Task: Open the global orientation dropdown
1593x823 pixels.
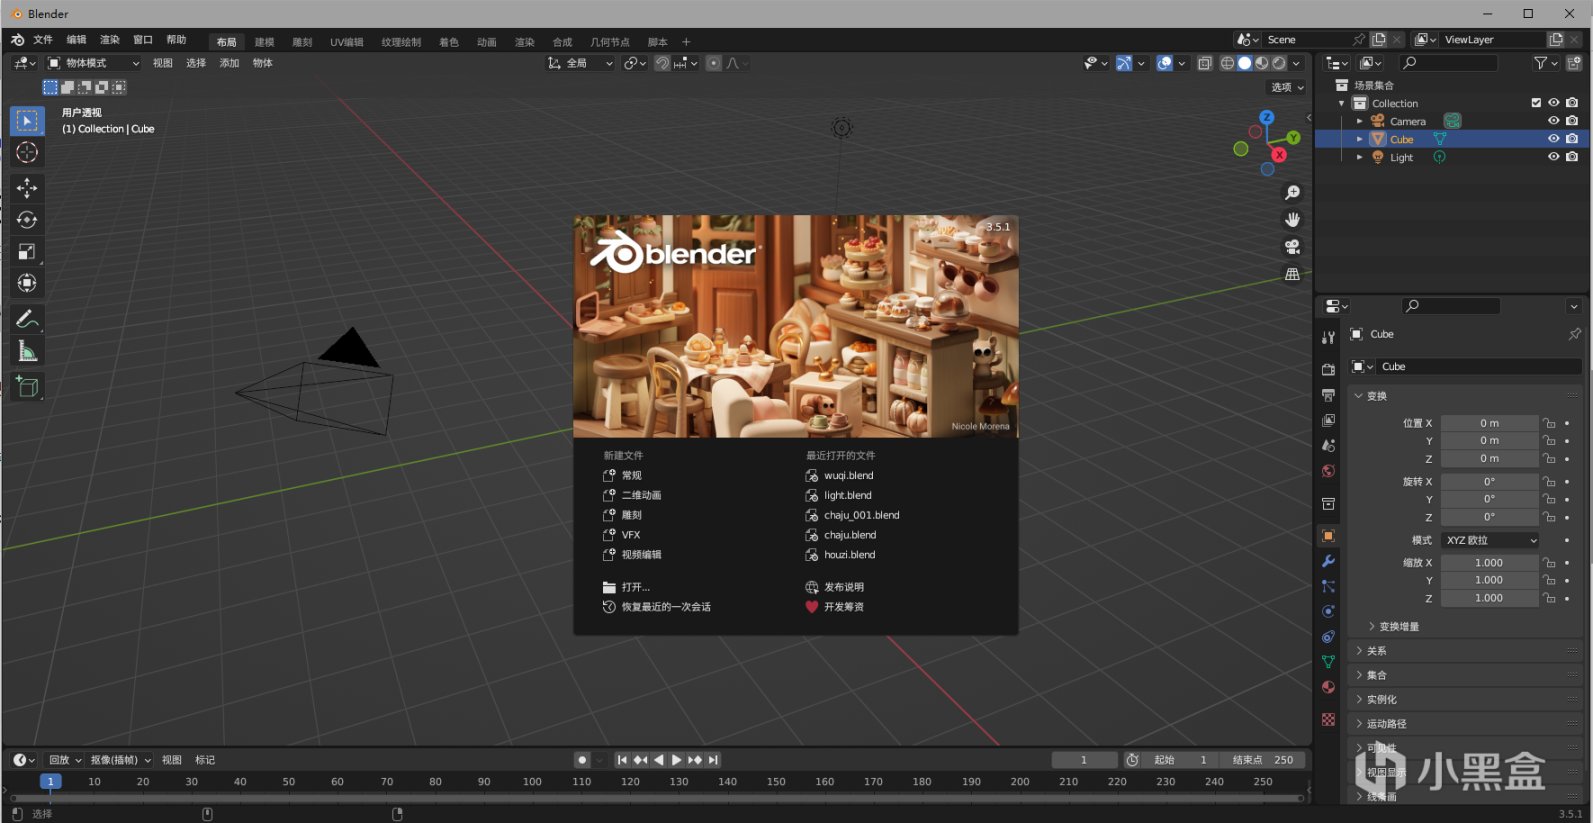Action: (x=580, y=63)
